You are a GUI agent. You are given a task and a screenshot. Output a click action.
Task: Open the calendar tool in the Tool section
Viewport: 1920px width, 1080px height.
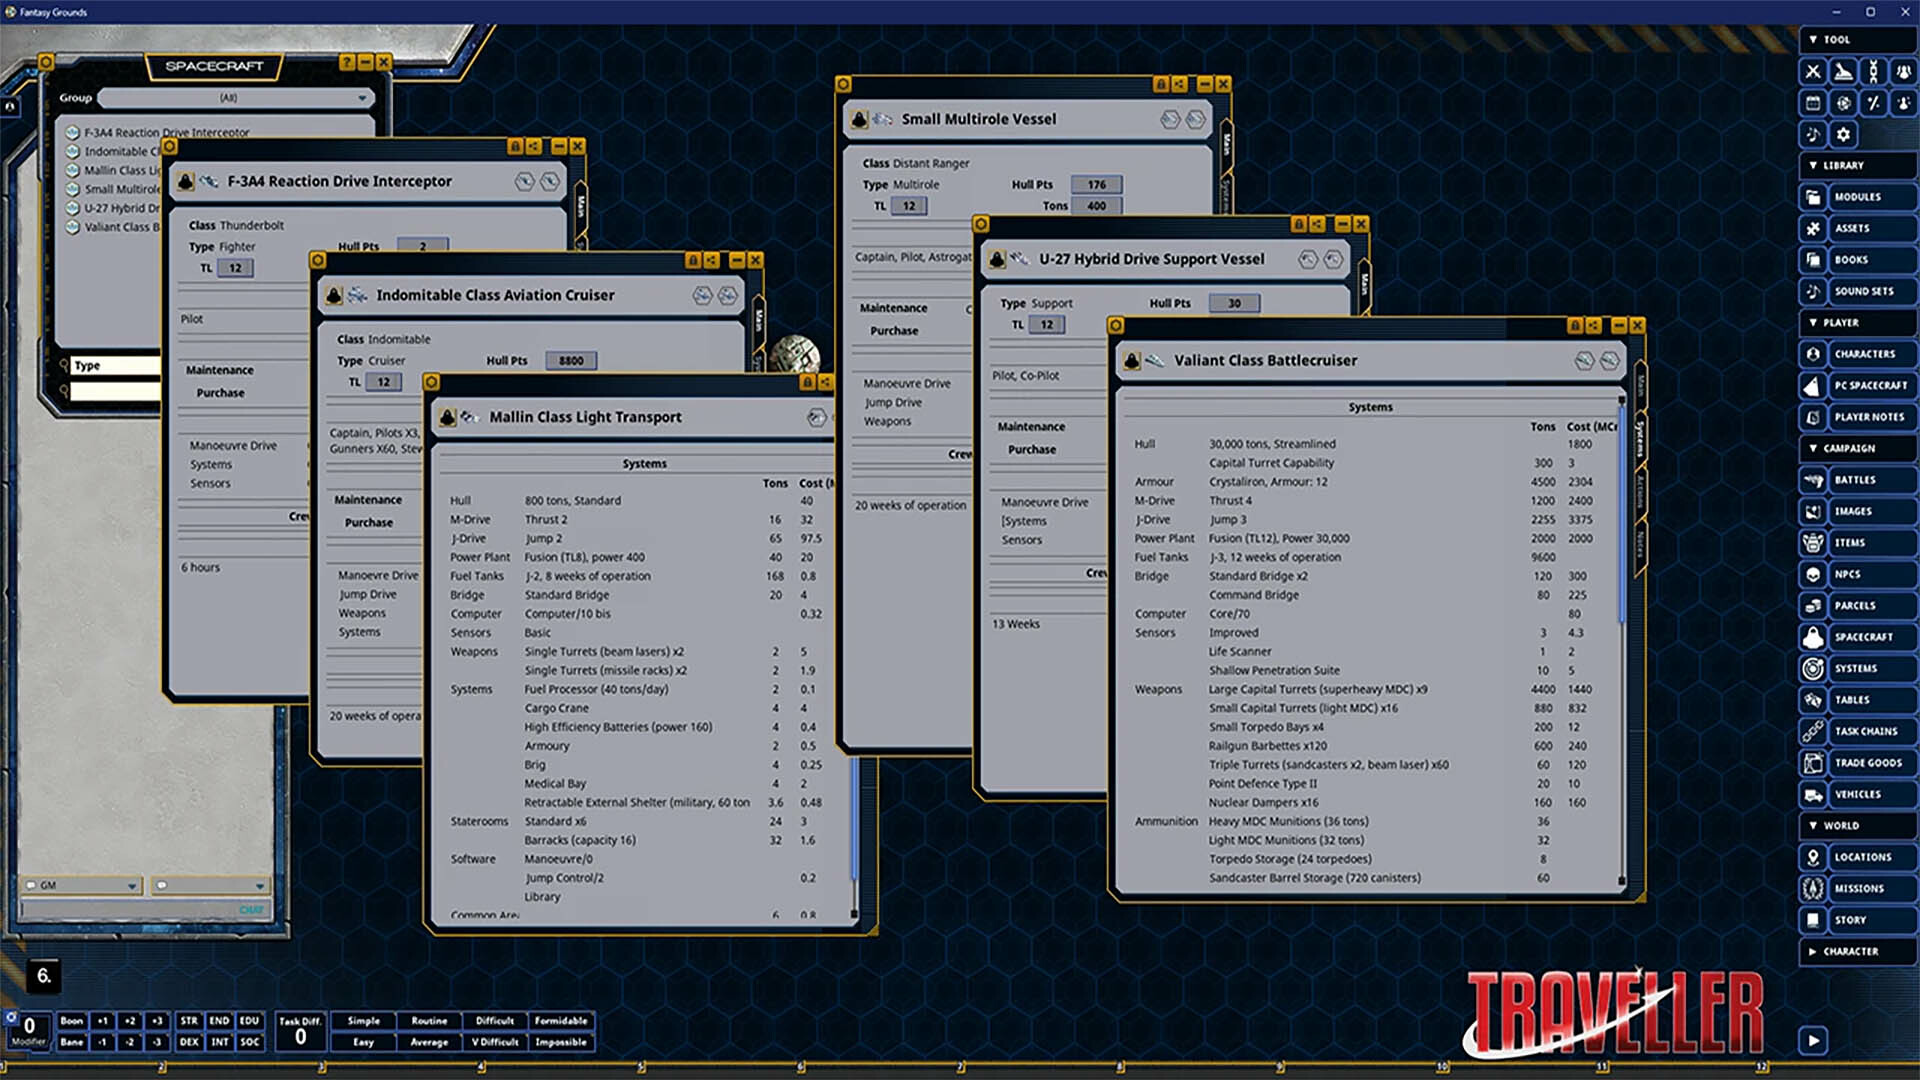1813,103
